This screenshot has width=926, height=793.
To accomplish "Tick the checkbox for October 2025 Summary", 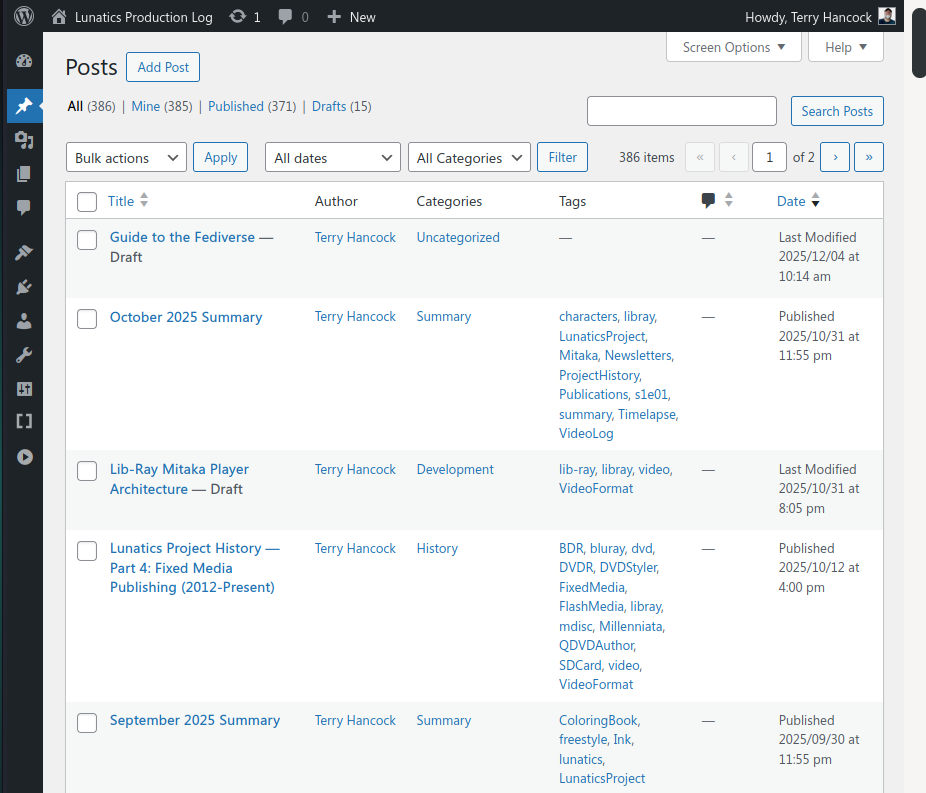I will pyautogui.click(x=87, y=318).
